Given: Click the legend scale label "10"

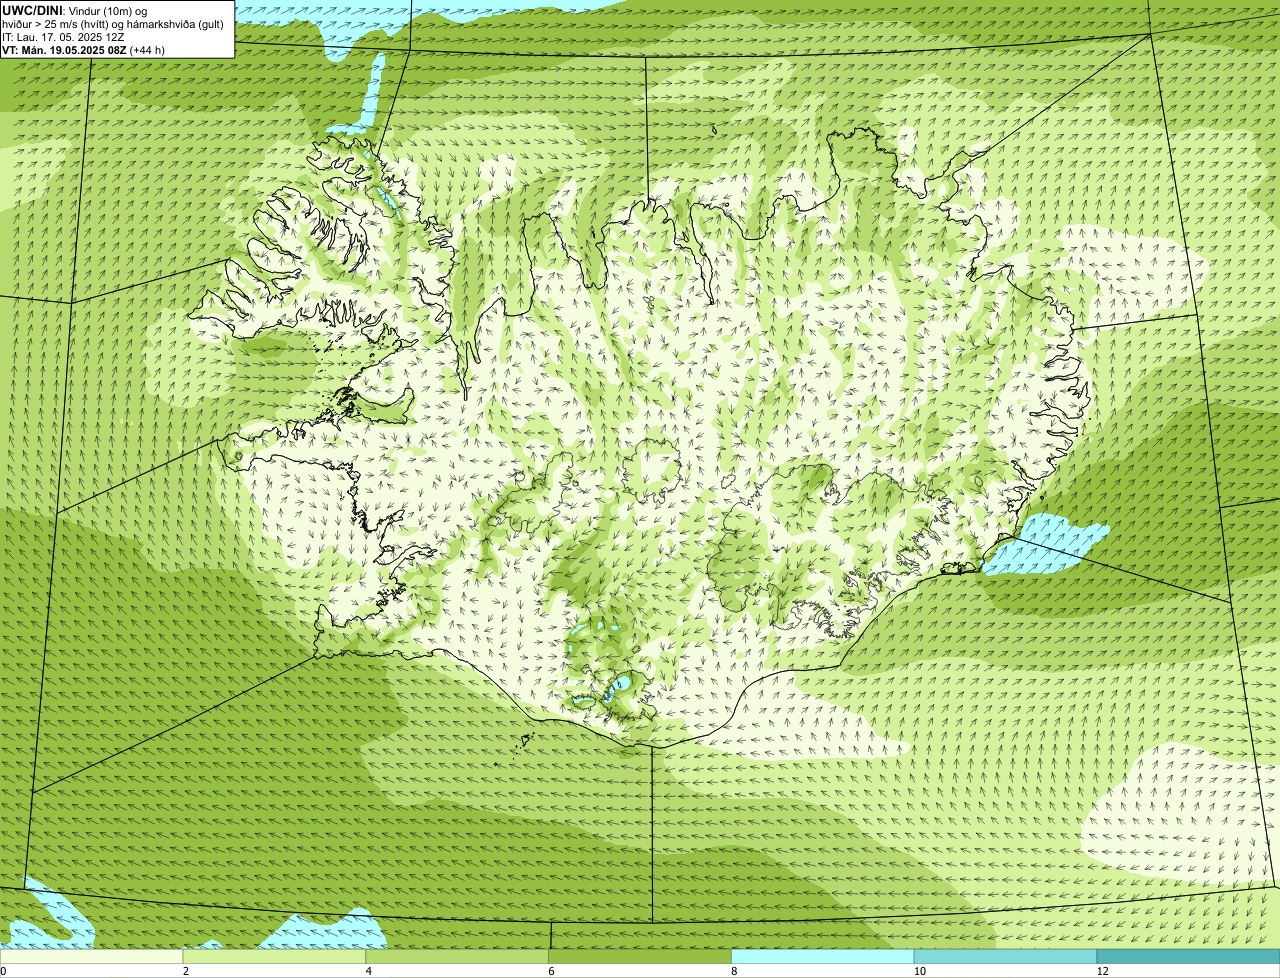Looking at the screenshot, I should pyautogui.click(x=919, y=971).
